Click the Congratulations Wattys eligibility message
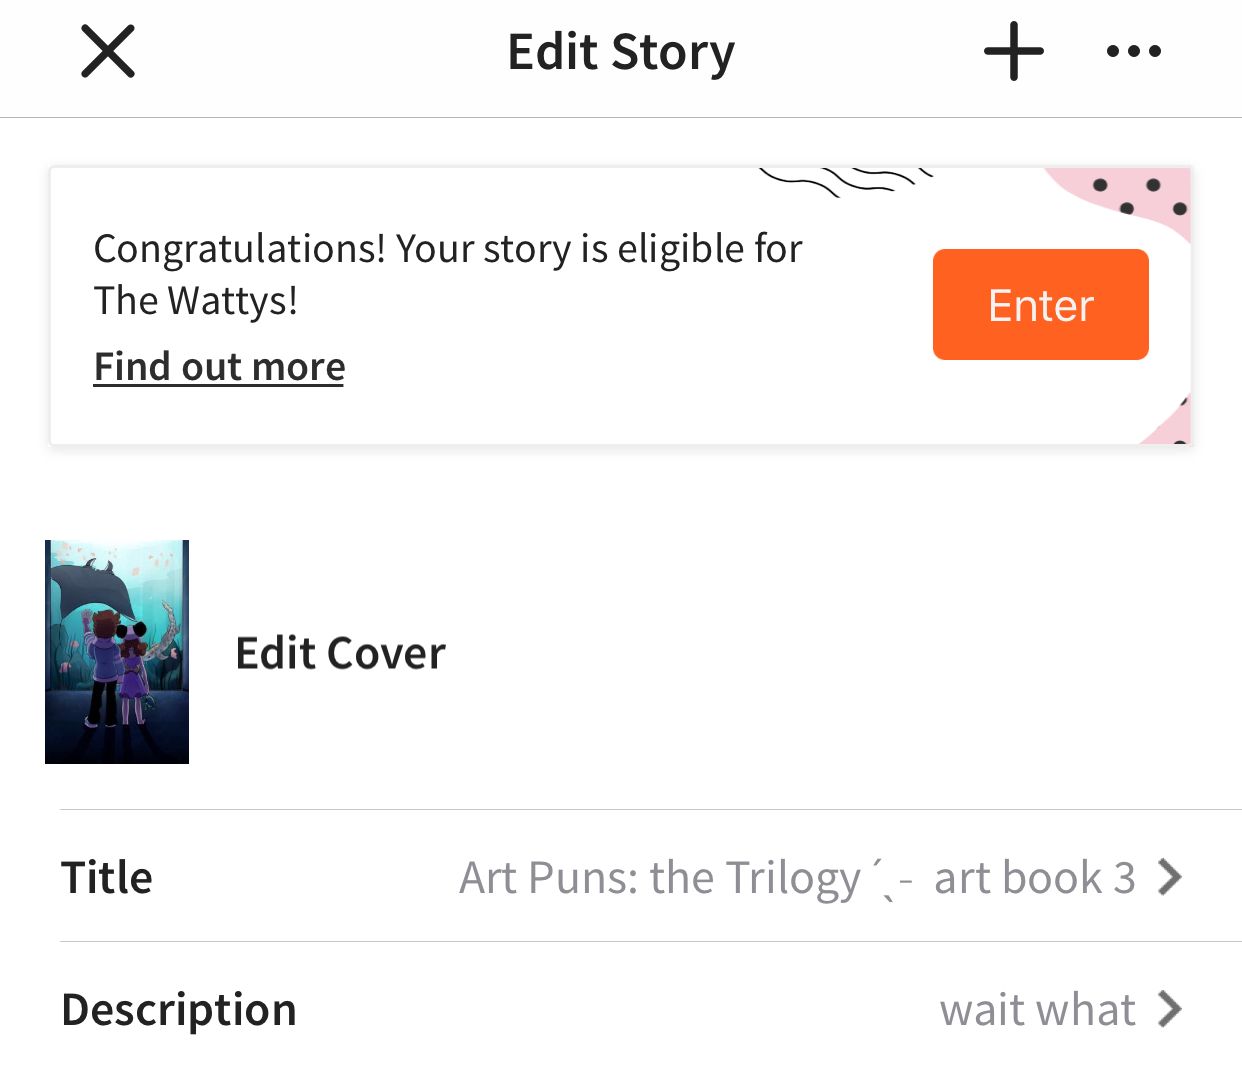The height and width of the screenshot is (1067, 1242). tap(447, 249)
